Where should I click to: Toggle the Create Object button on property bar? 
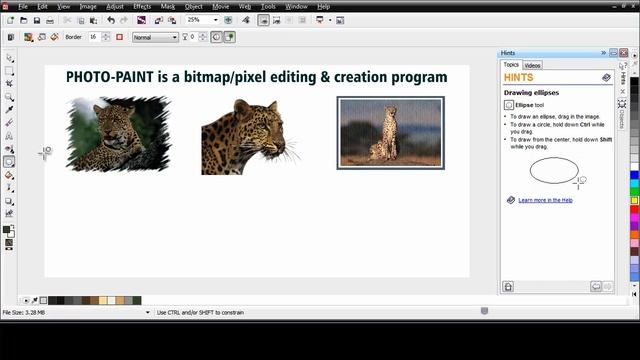[229, 37]
